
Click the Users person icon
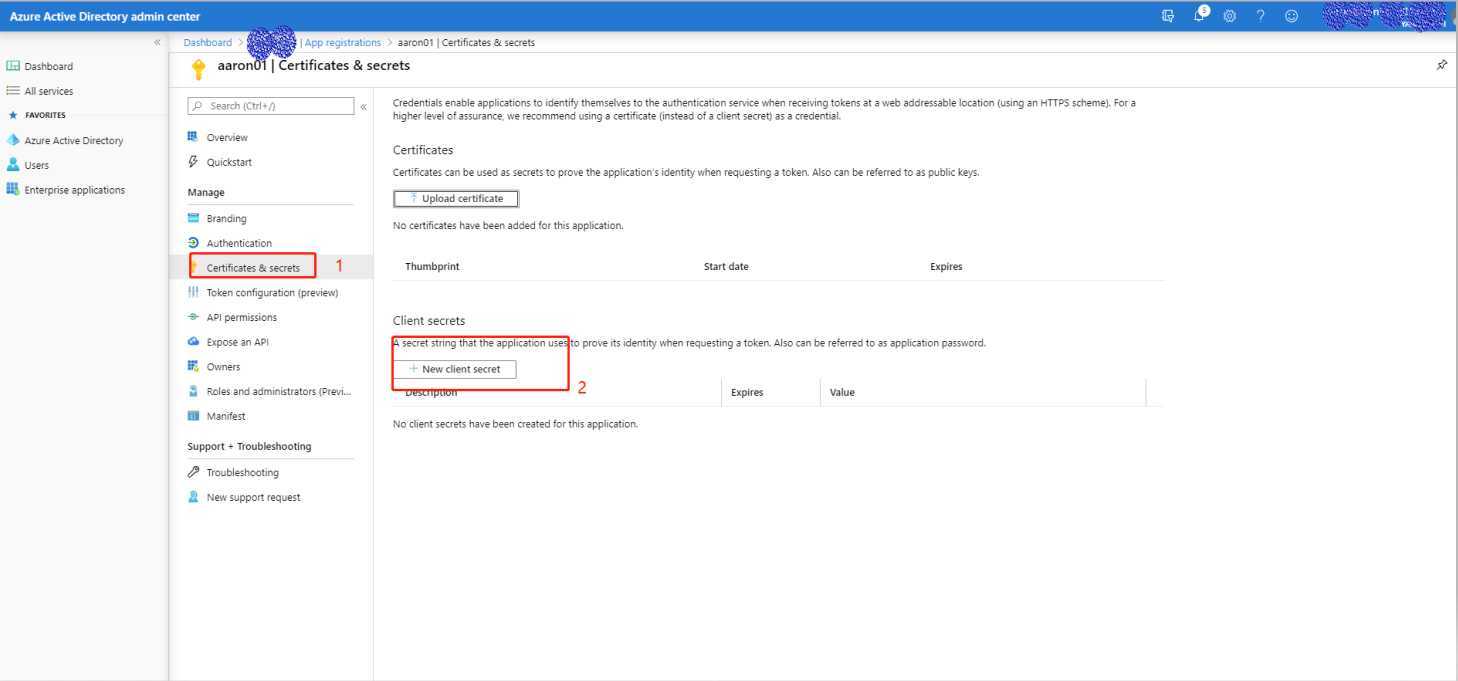point(13,165)
